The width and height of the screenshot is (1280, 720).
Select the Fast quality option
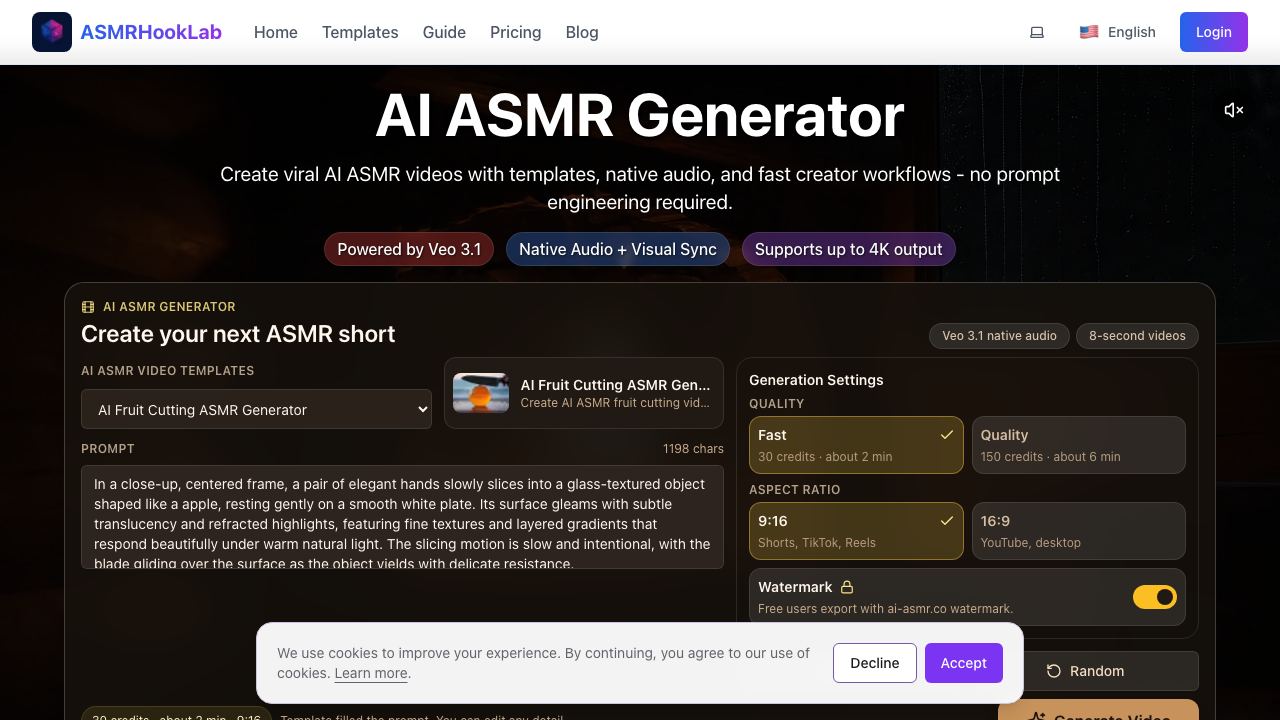[856, 445]
